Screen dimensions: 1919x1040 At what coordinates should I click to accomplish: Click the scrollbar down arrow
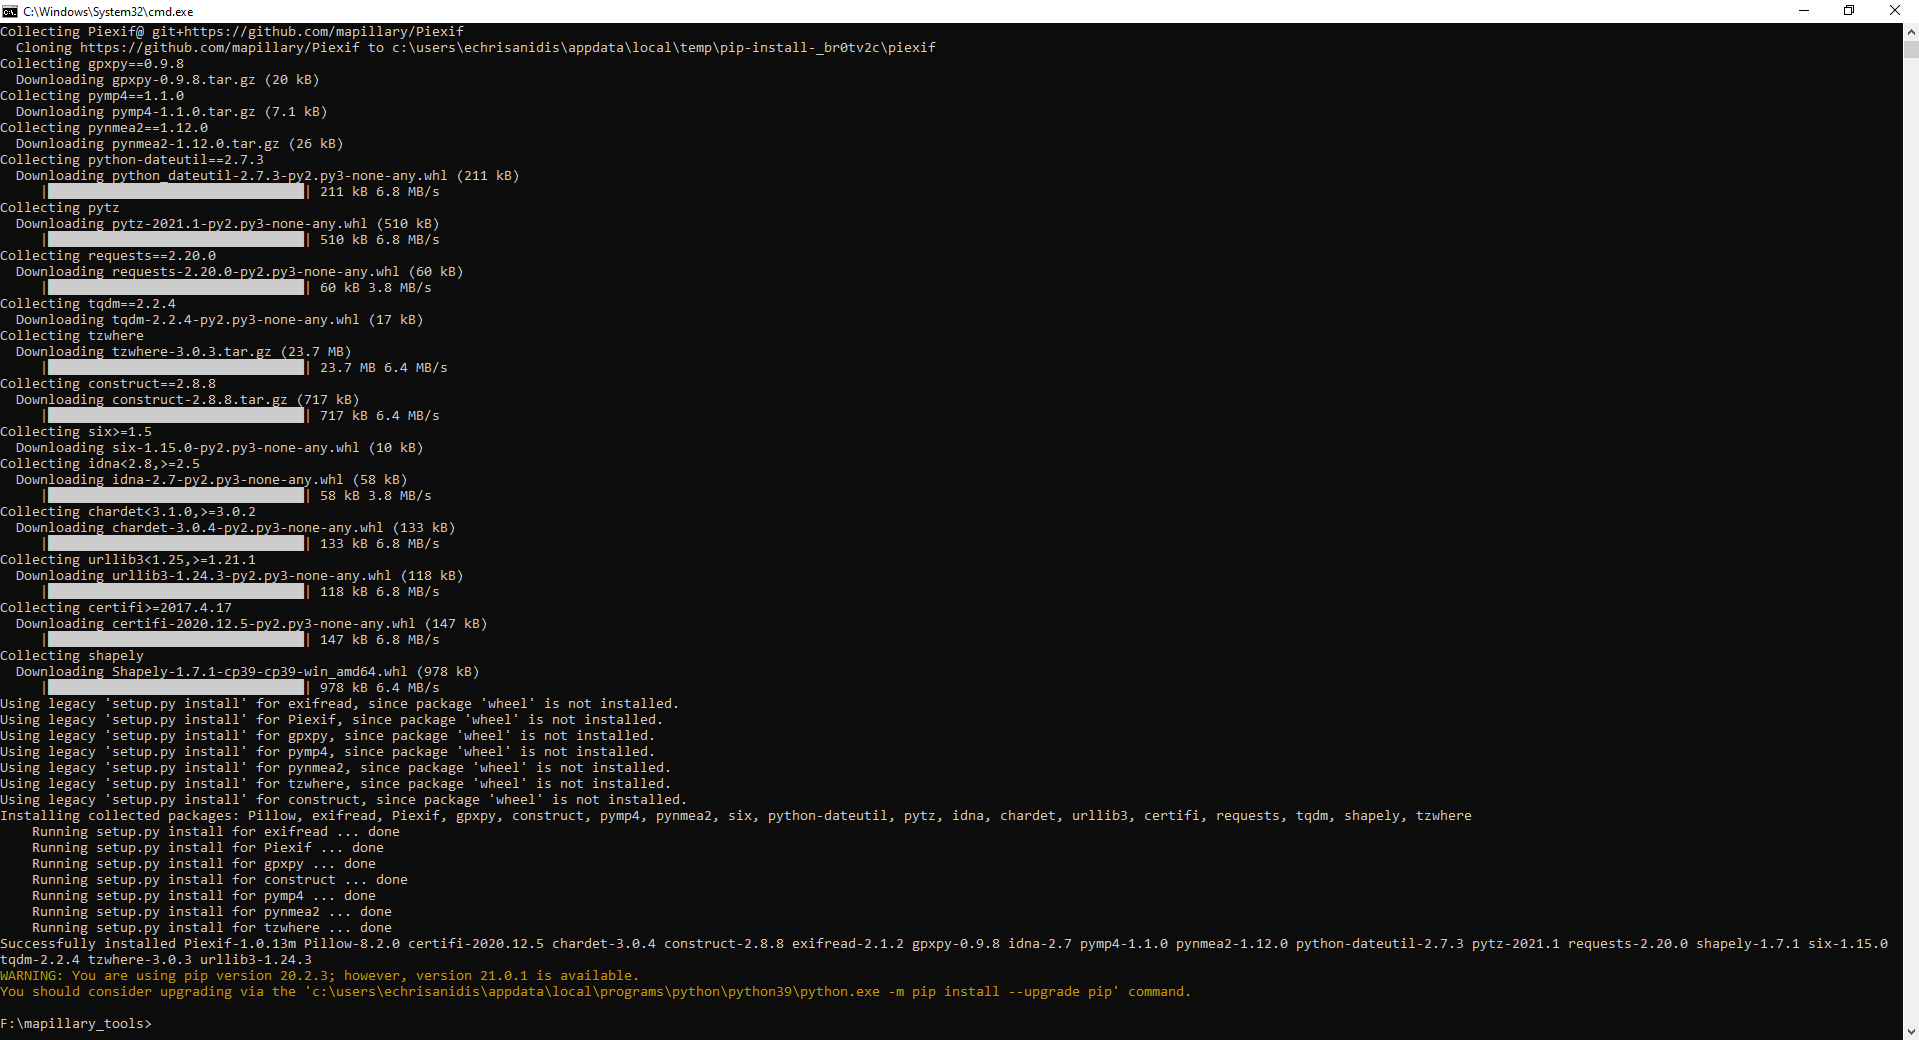pyautogui.click(x=1910, y=1030)
